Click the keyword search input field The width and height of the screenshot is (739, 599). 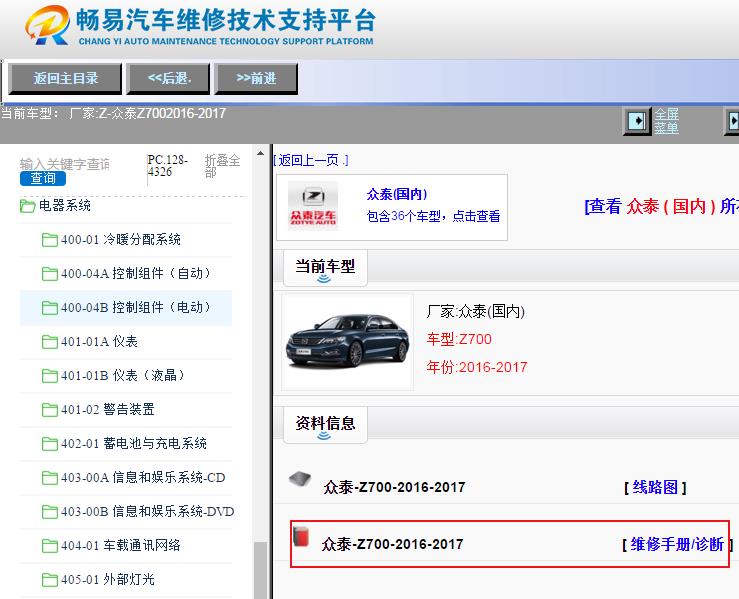pyautogui.click(x=65, y=164)
